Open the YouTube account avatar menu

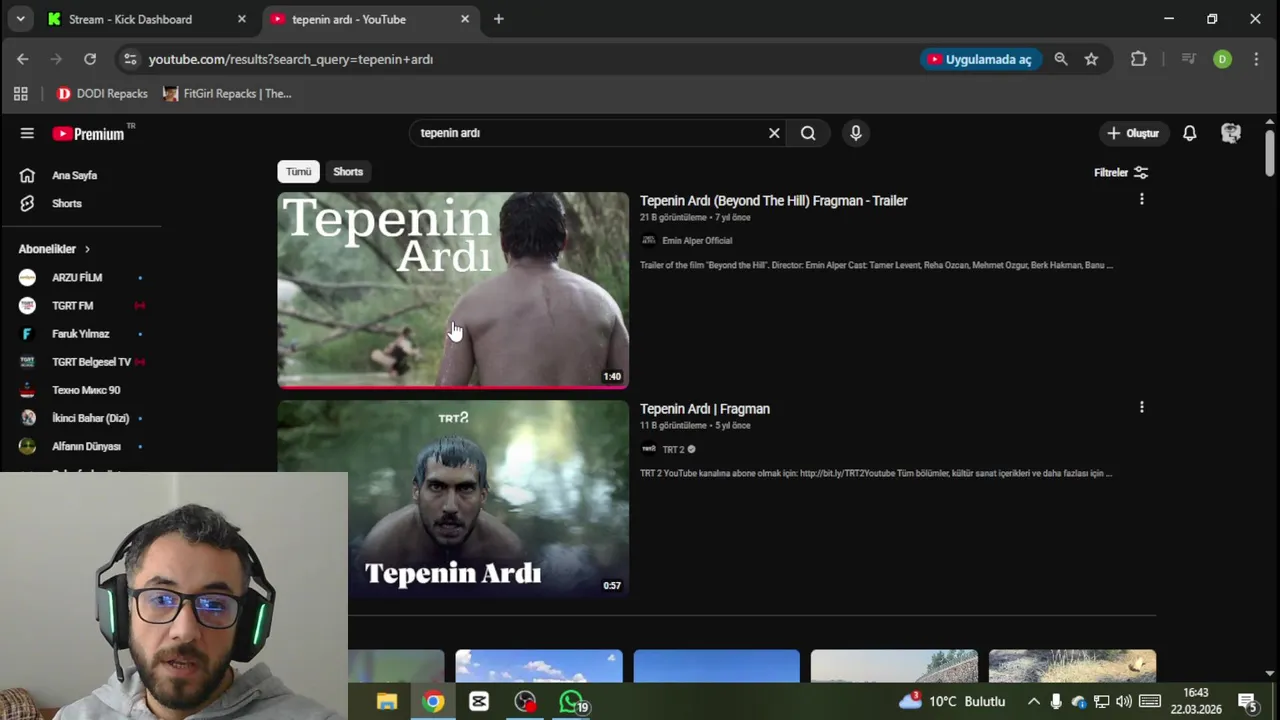click(1231, 133)
